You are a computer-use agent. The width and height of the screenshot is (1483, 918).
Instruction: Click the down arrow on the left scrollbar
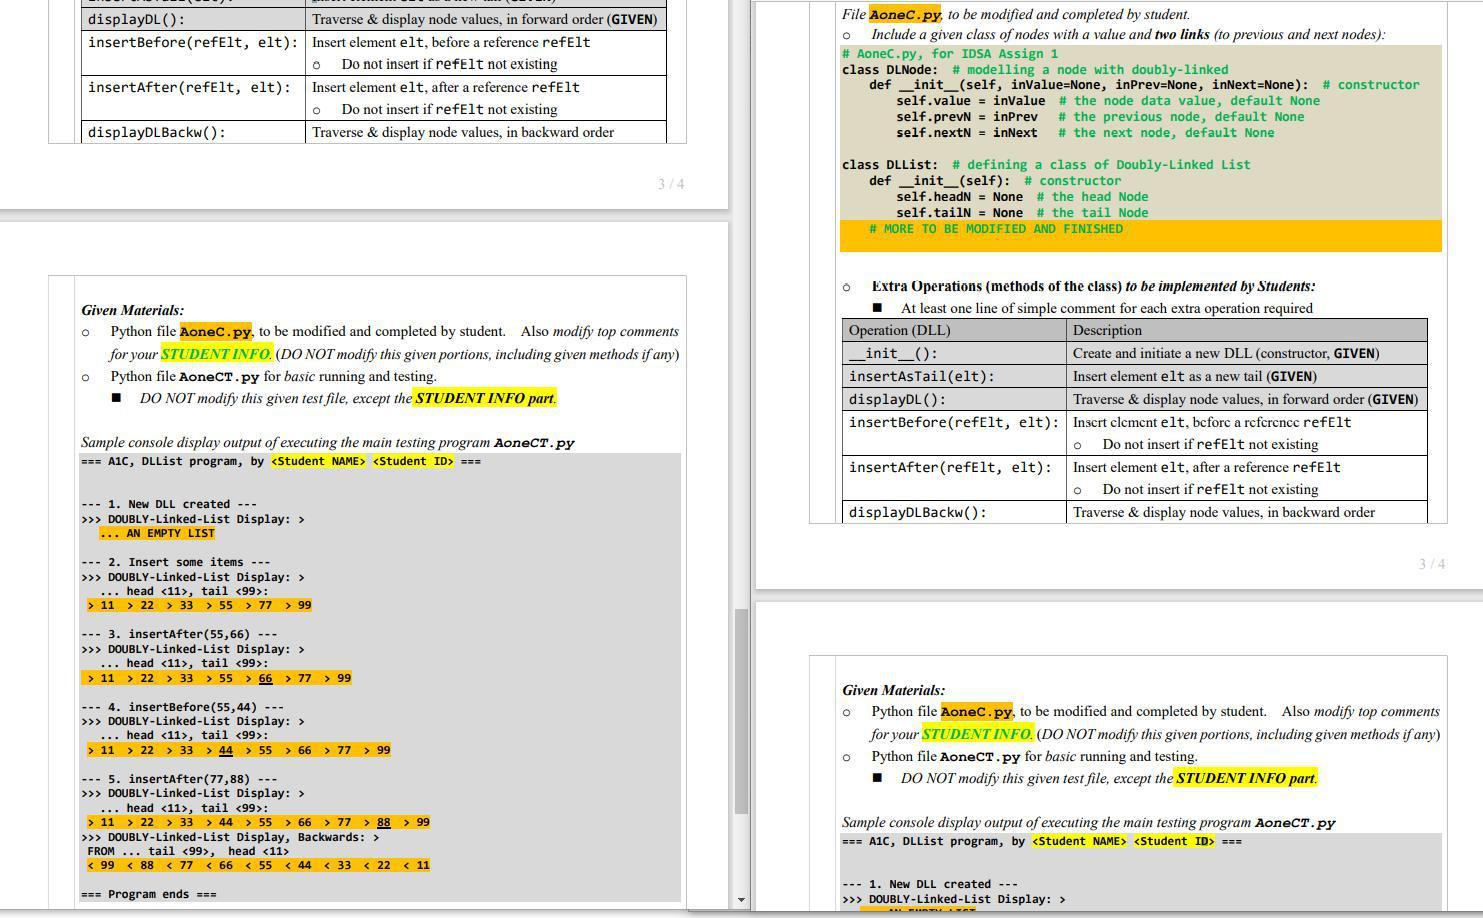(x=741, y=899)
